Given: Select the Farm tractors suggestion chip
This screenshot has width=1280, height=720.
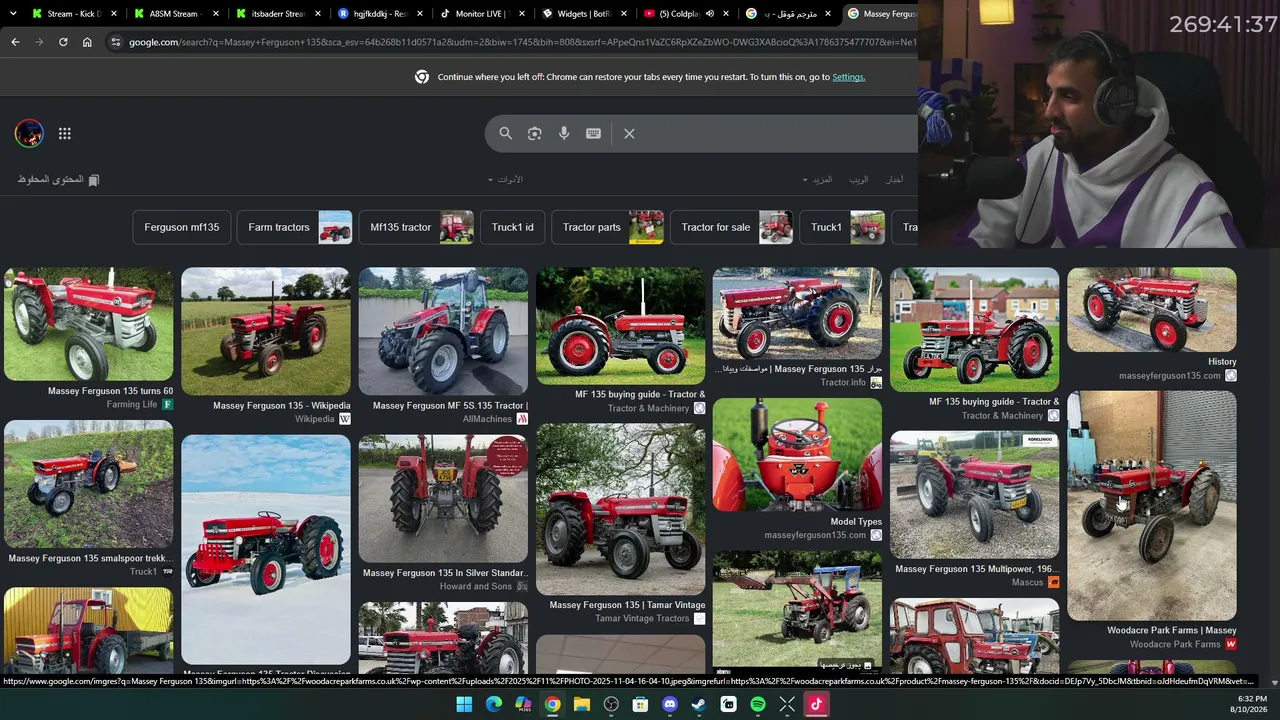Looking at the screenshot, I should click(295, 227).
